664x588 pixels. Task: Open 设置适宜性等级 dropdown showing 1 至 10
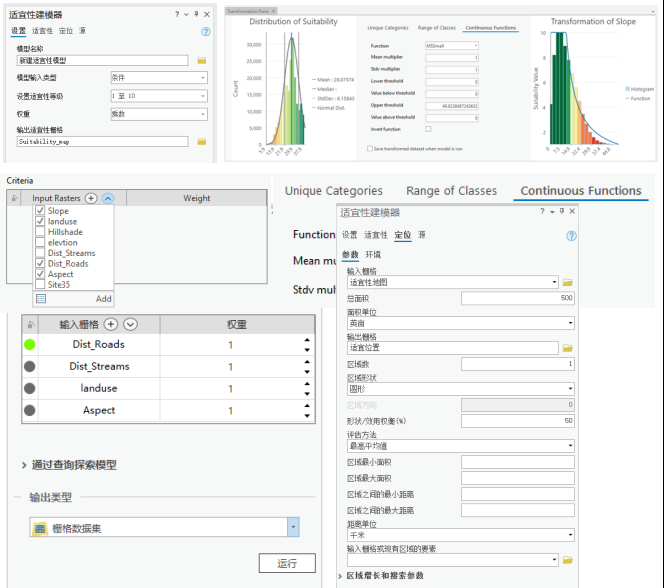pyautogui.click(x=159, y=96)
